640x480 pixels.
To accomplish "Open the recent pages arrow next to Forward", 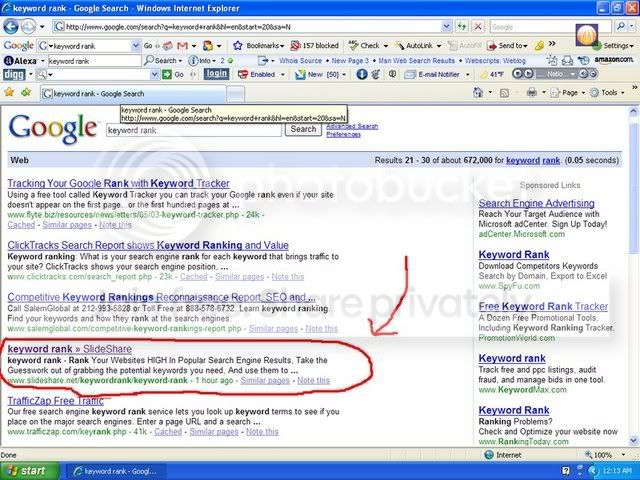I will pos(42,27).
